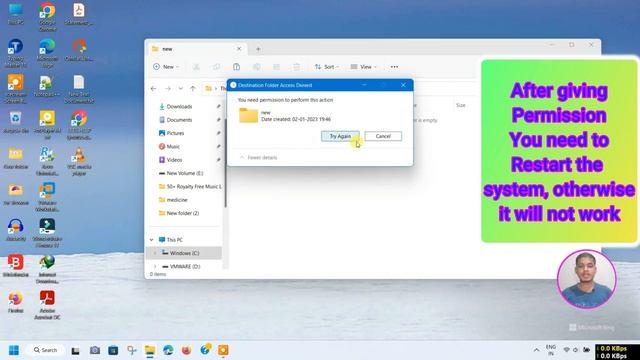640x360 pixels.
Task: Select New Volume (E:) in sidebar
Action: pyautogui.click(x=184, y=173)
